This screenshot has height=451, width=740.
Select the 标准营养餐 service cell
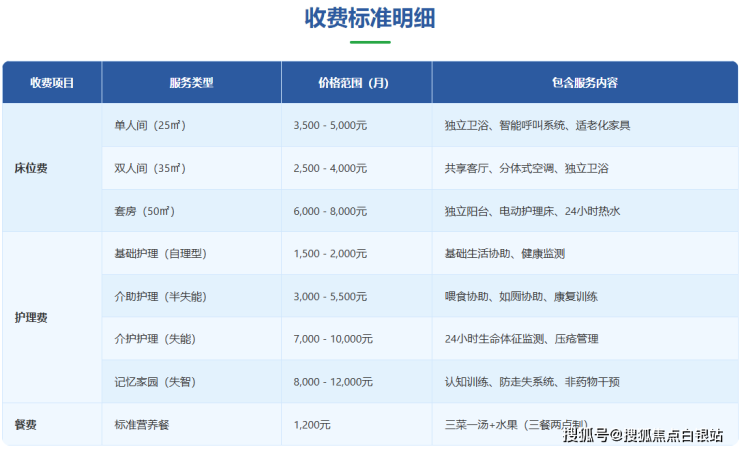(142, 425)
